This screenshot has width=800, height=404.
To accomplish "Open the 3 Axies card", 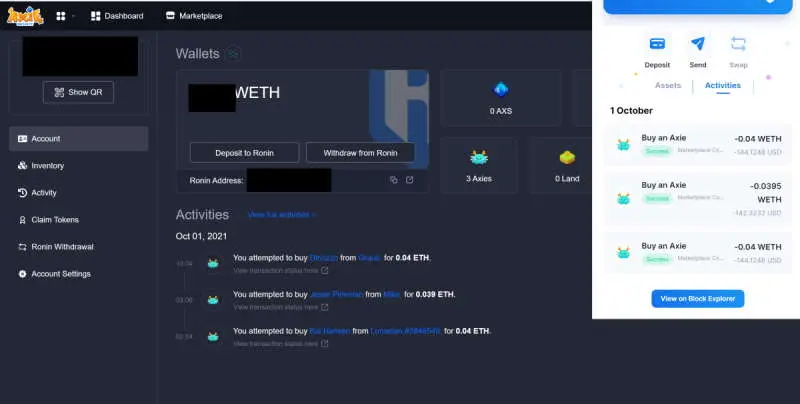I will click(x=479, y=166).
